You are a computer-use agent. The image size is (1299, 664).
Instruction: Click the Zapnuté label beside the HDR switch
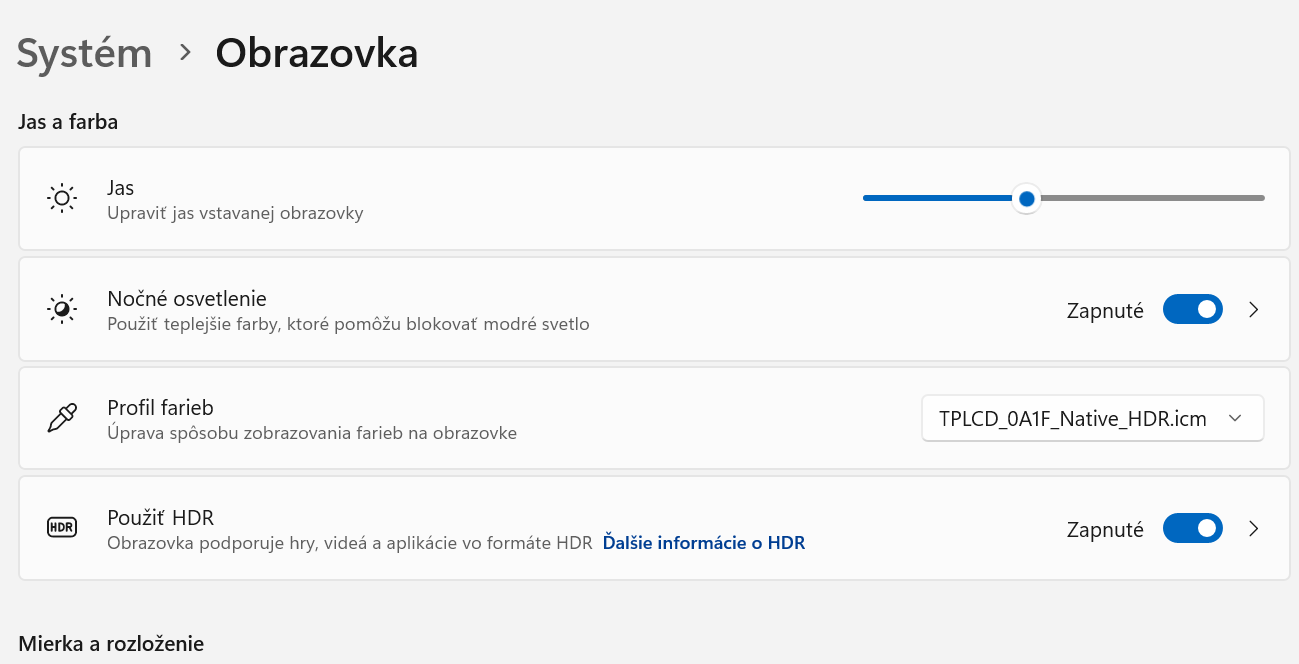coord(1105,530)
